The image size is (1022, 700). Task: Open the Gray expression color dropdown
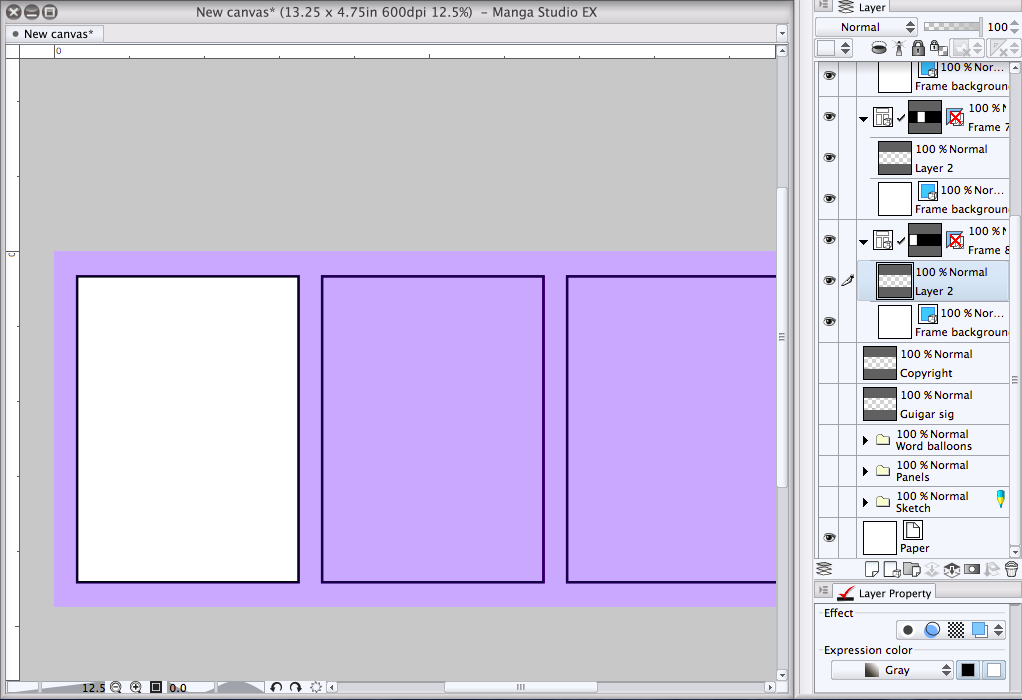(x=893, y=671)
